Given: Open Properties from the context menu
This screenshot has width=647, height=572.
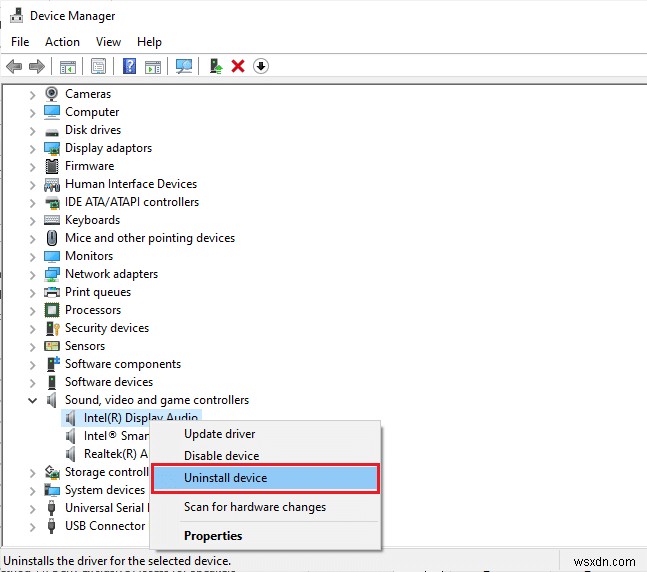Looking at the screenshot, I should pyautogui.click(x=265, y=536).
